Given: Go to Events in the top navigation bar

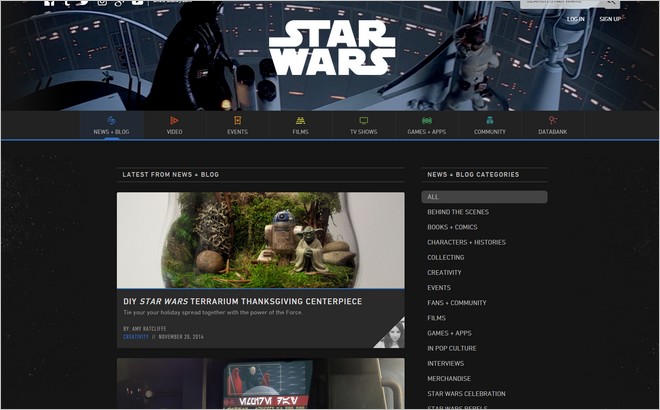Looking at the screenshot, I should 237,125.
